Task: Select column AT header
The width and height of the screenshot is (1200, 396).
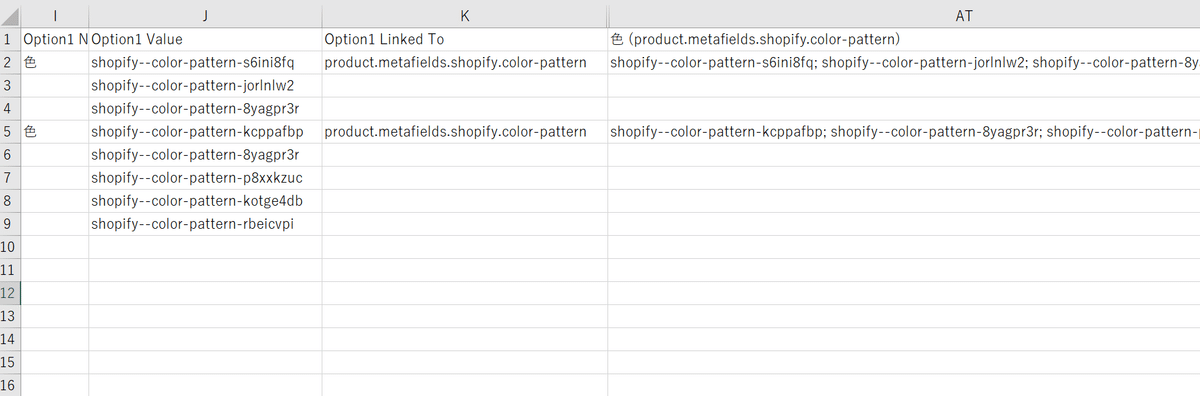Action: tap(903, 15)
